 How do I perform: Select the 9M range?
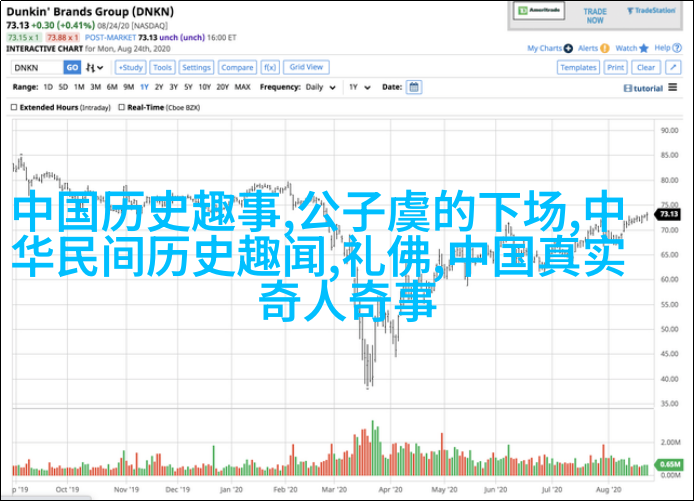click(129, 87)
